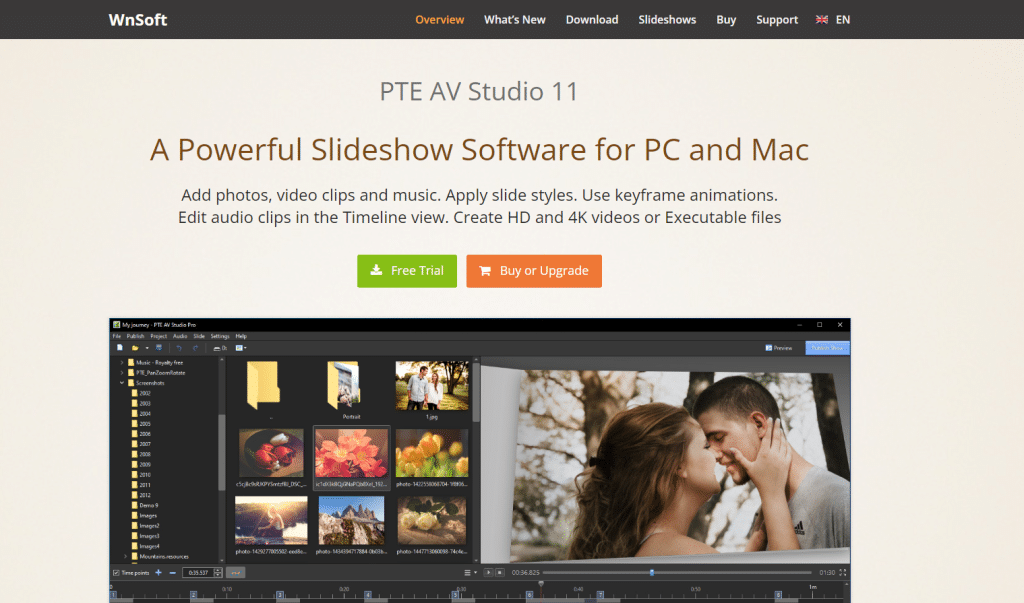Create a new project in PTE AV Studio
Viewport: 1024px width, 603px height.
120,348
